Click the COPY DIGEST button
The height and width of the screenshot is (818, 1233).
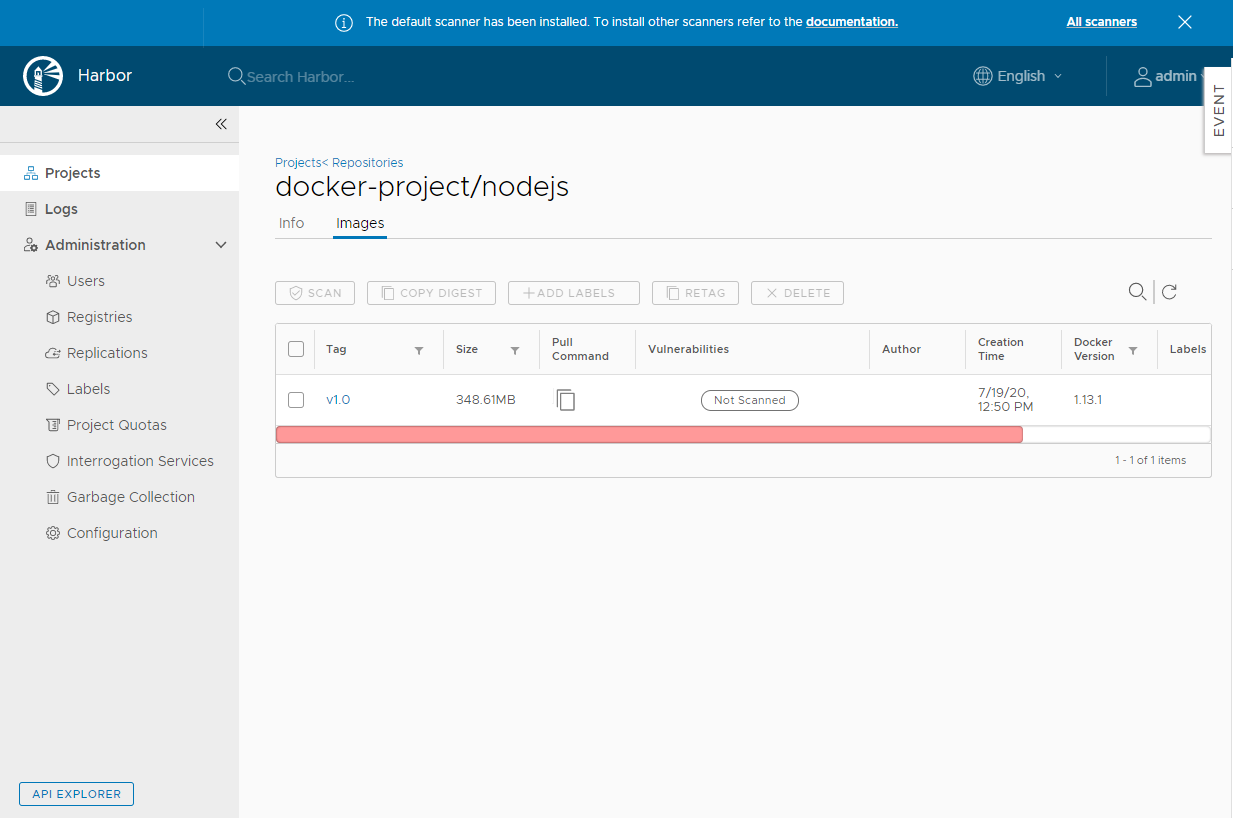click(431, 293)
